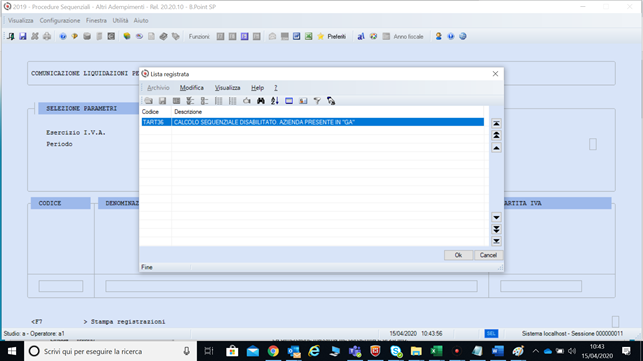Go down one page in list
Image resolution: width=643 pixels, height=361 pixels.
click(x=496, y=229)
